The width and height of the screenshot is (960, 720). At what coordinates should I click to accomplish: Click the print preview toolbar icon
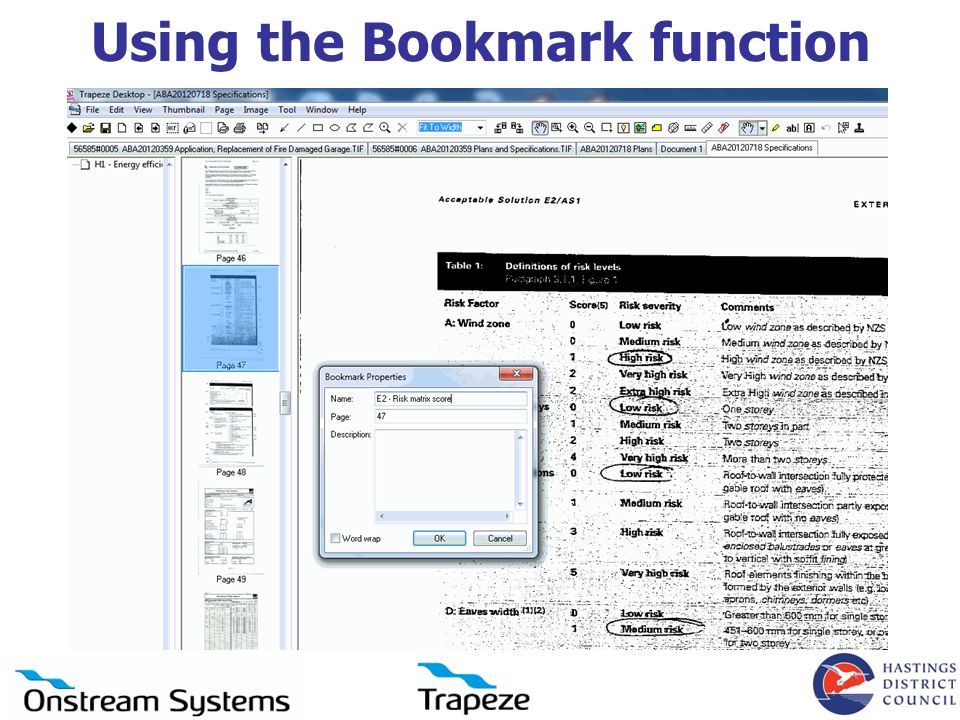[223, 127]
